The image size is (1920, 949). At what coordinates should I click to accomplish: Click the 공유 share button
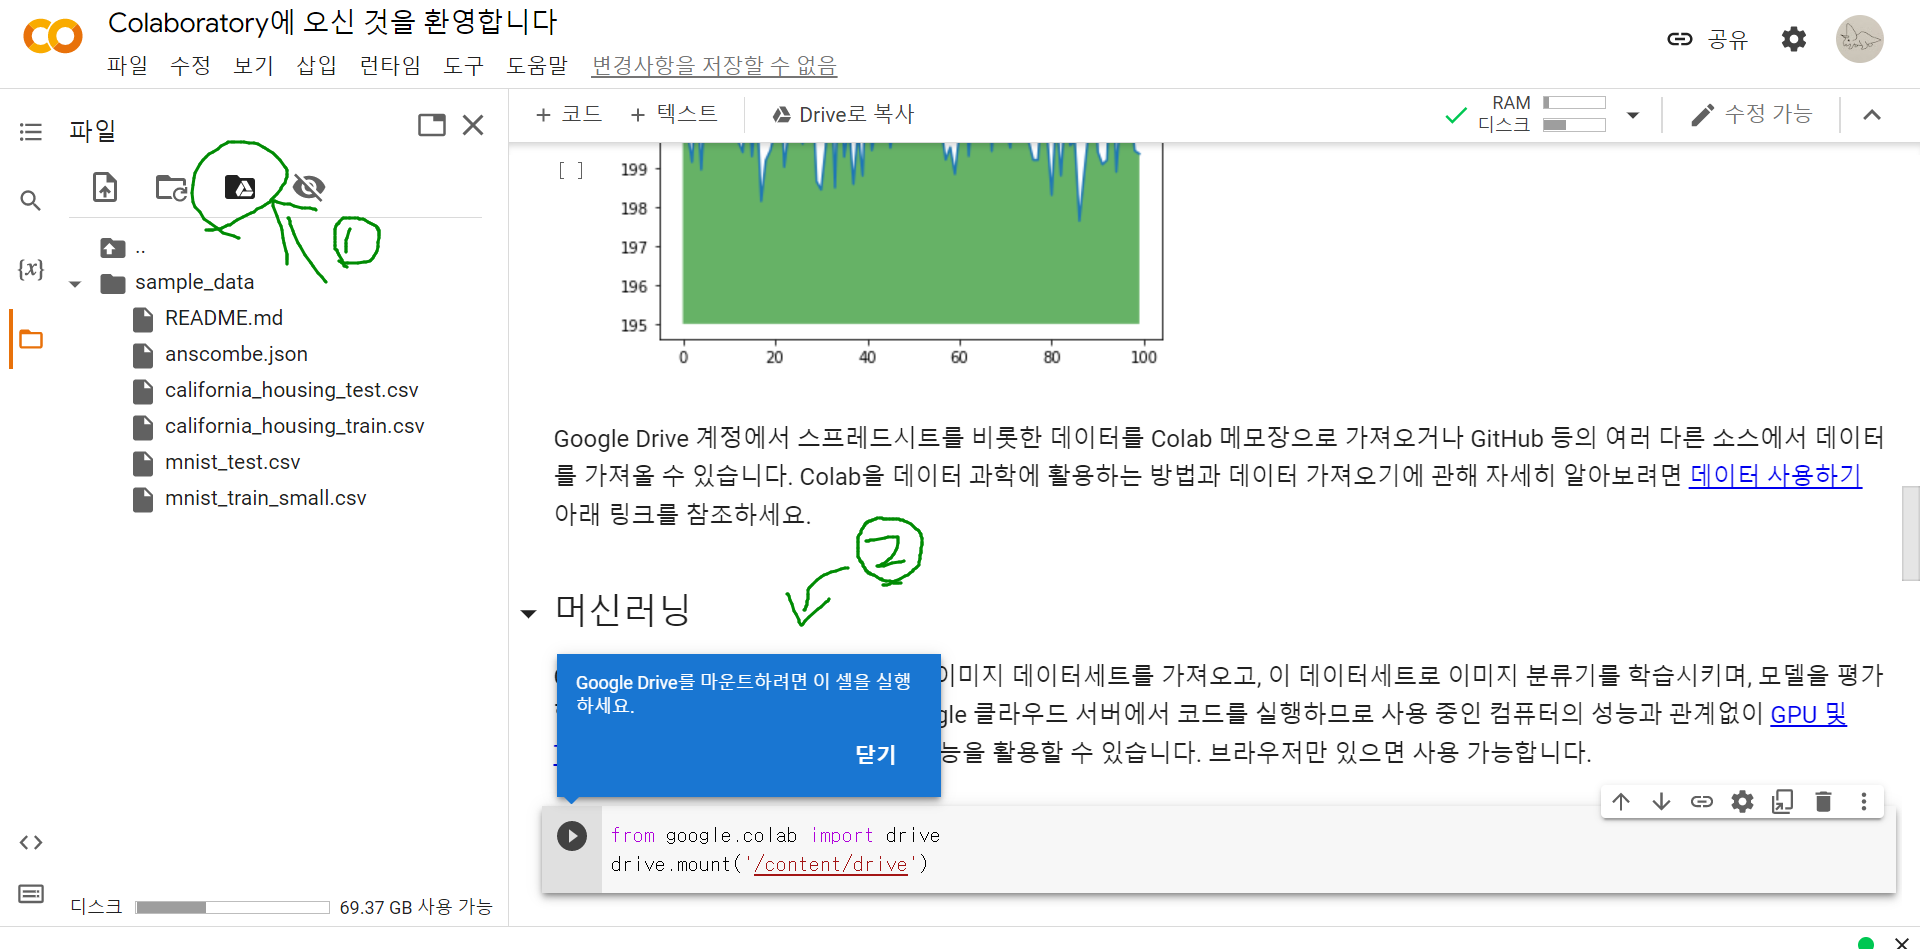[1707, 39]
